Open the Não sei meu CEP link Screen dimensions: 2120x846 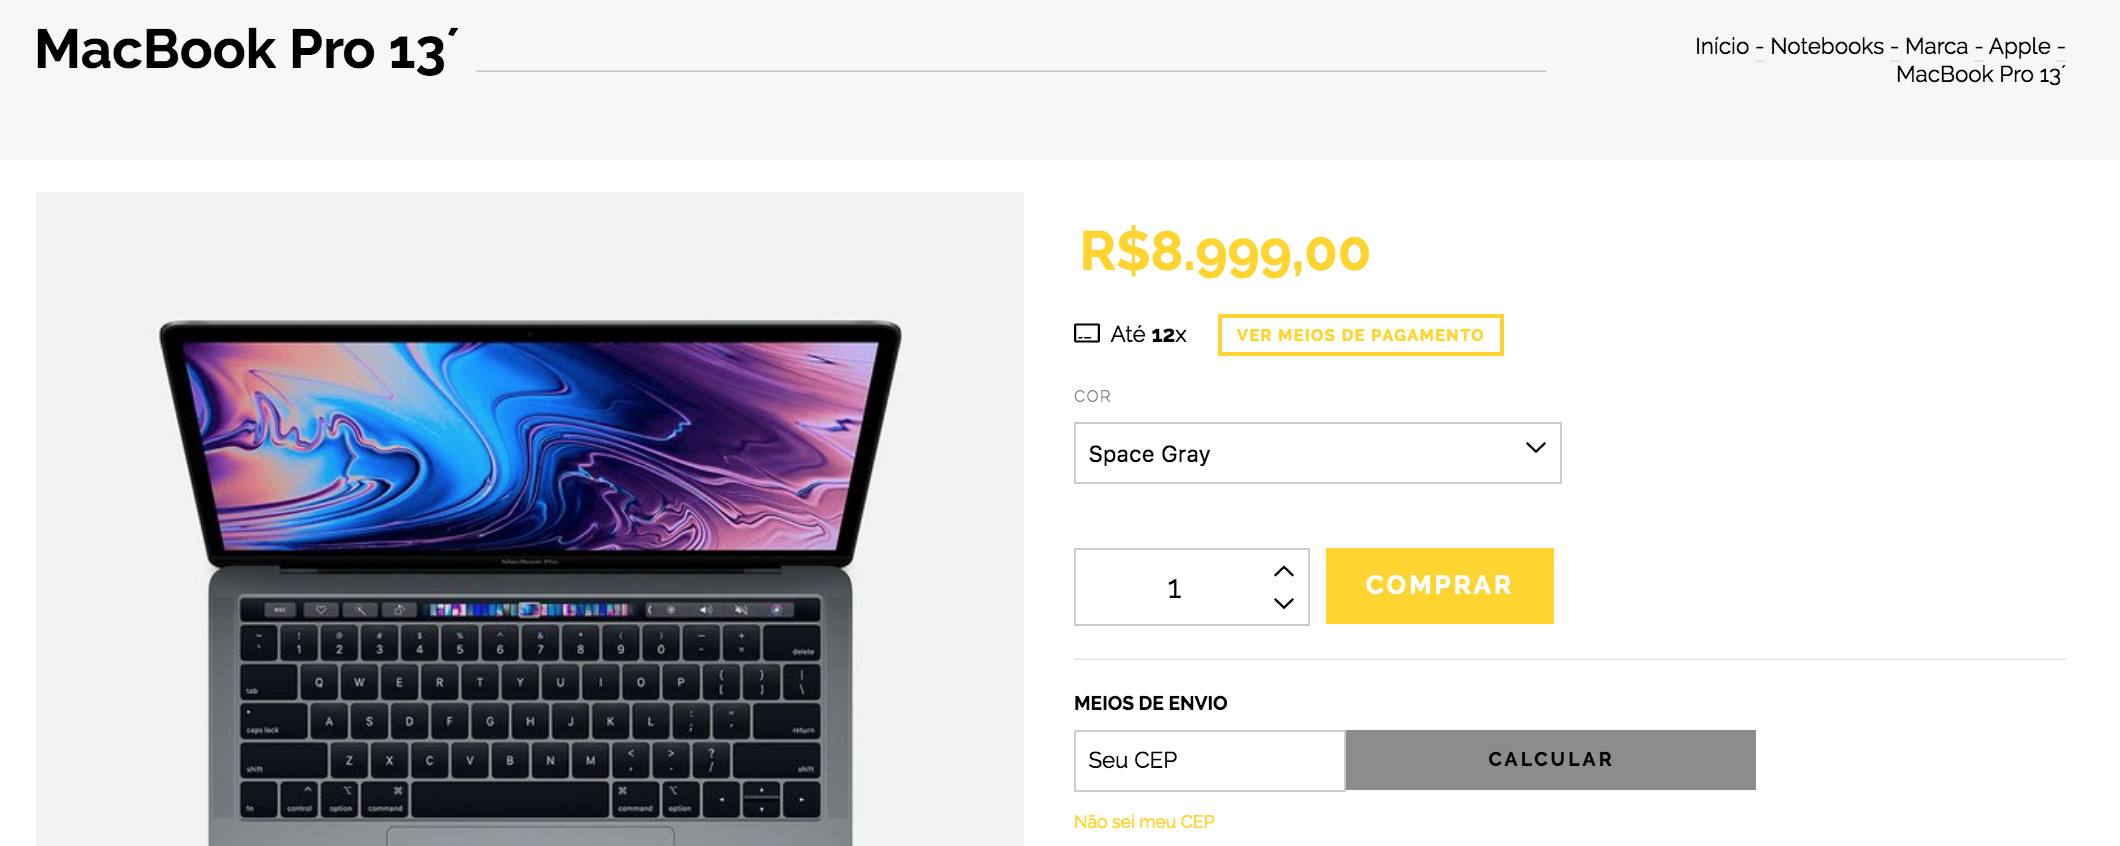pos(1143,820)
